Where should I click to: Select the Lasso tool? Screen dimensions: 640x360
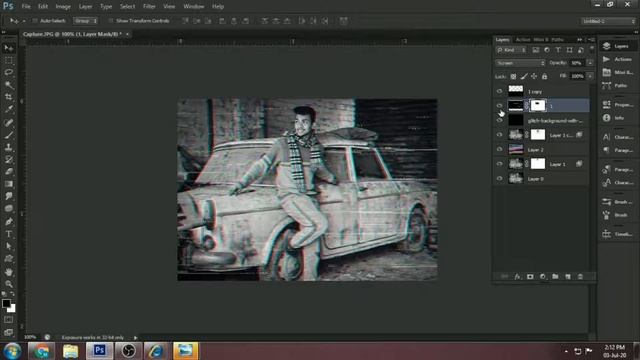pyautogui.click(x=9, y=72)
